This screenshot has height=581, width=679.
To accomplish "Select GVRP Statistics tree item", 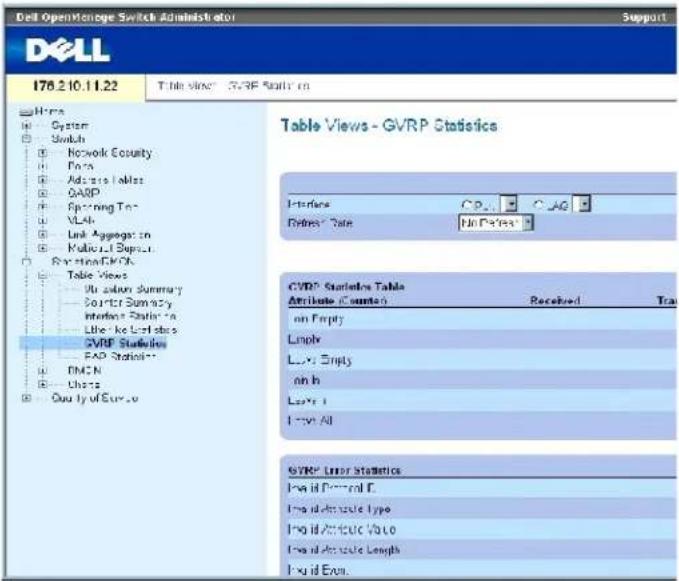I will point(125,343).
